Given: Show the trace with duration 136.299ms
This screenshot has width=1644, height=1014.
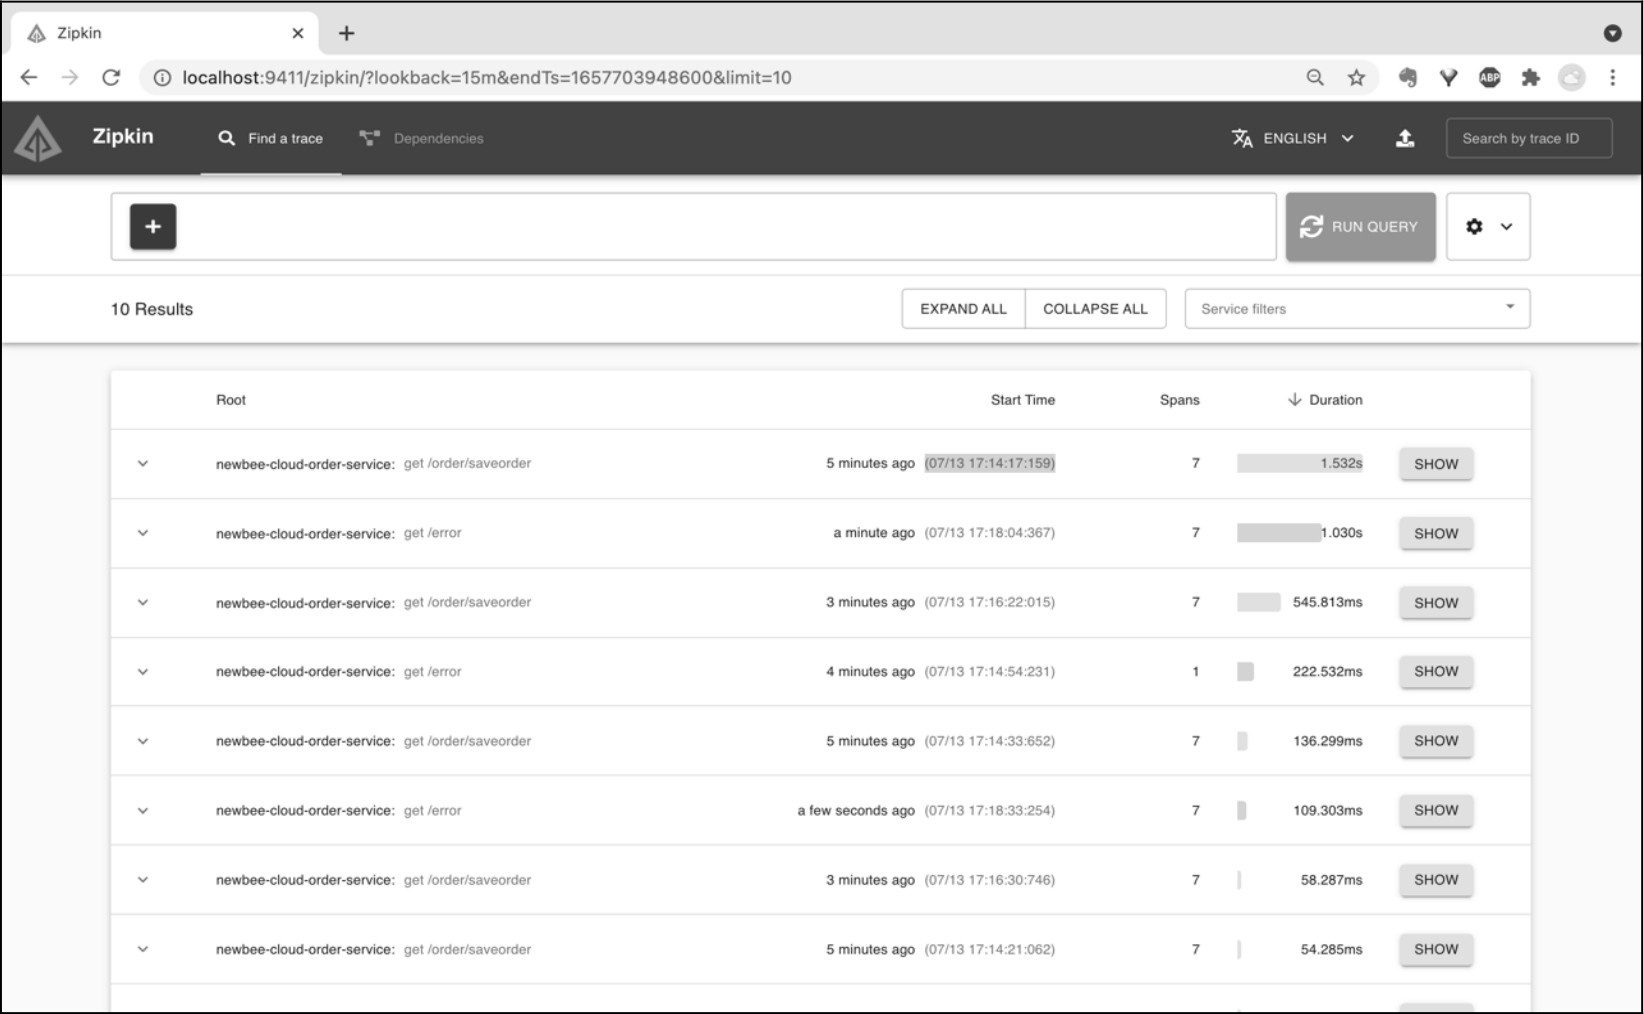Looking at the screenshot, I should point(1436,741).
